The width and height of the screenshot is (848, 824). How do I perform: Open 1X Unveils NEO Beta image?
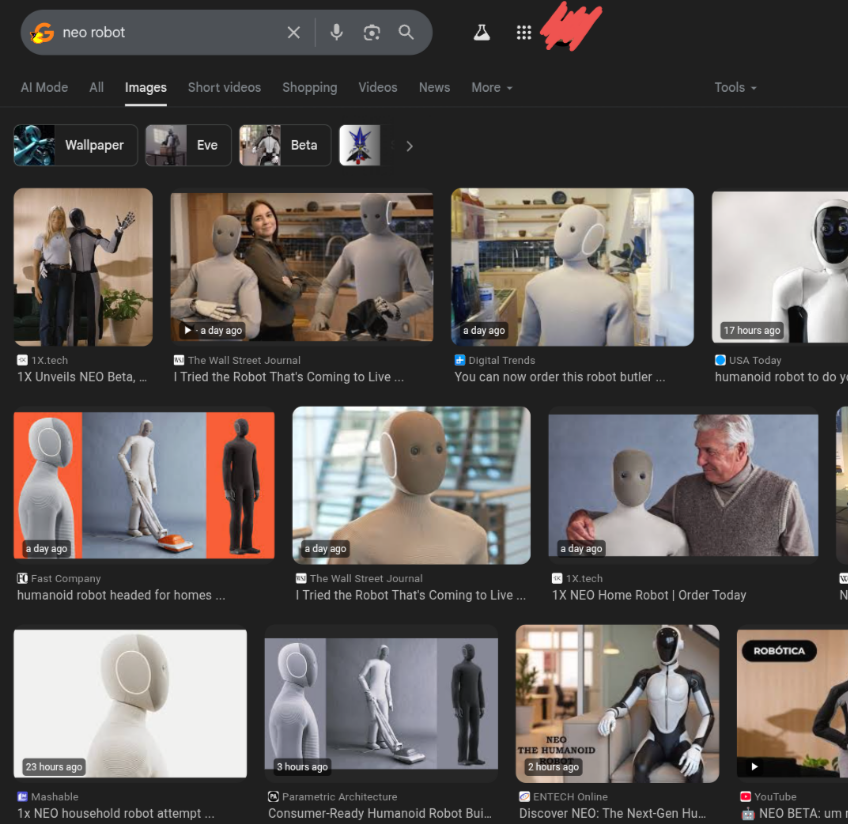[83, 267]
